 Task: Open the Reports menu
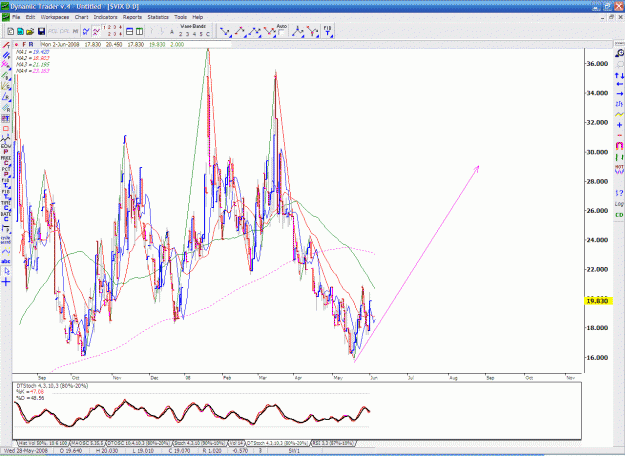click(132, 17)
